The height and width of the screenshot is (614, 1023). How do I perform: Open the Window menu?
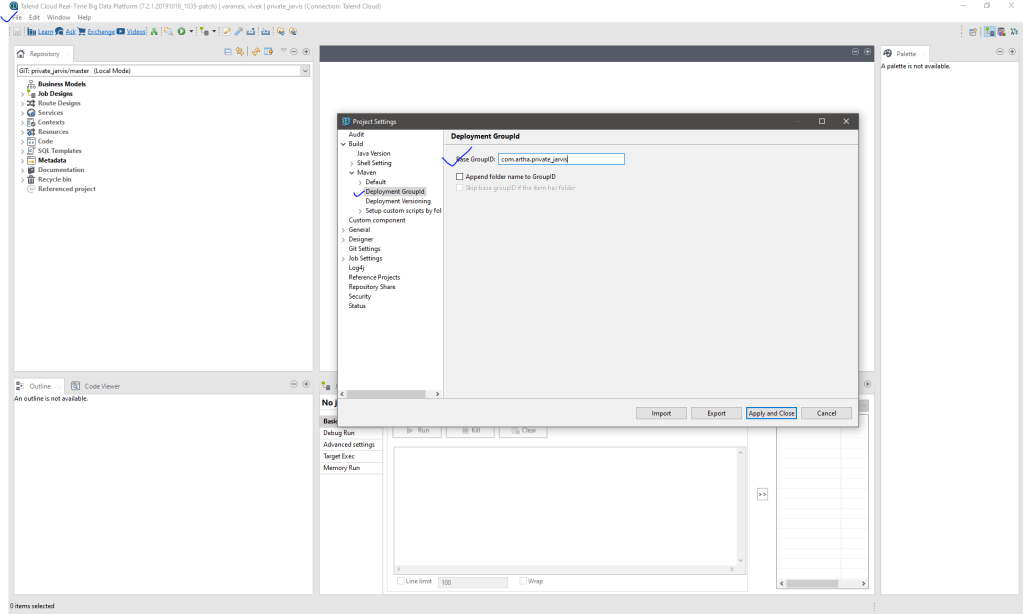58,17
